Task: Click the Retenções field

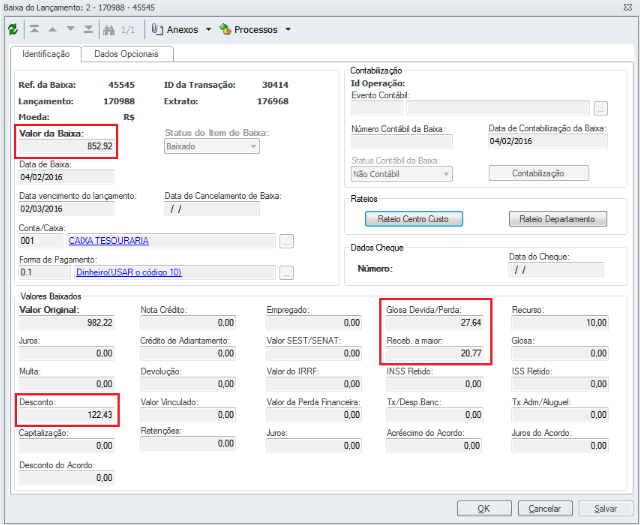Action: point(188,444)
